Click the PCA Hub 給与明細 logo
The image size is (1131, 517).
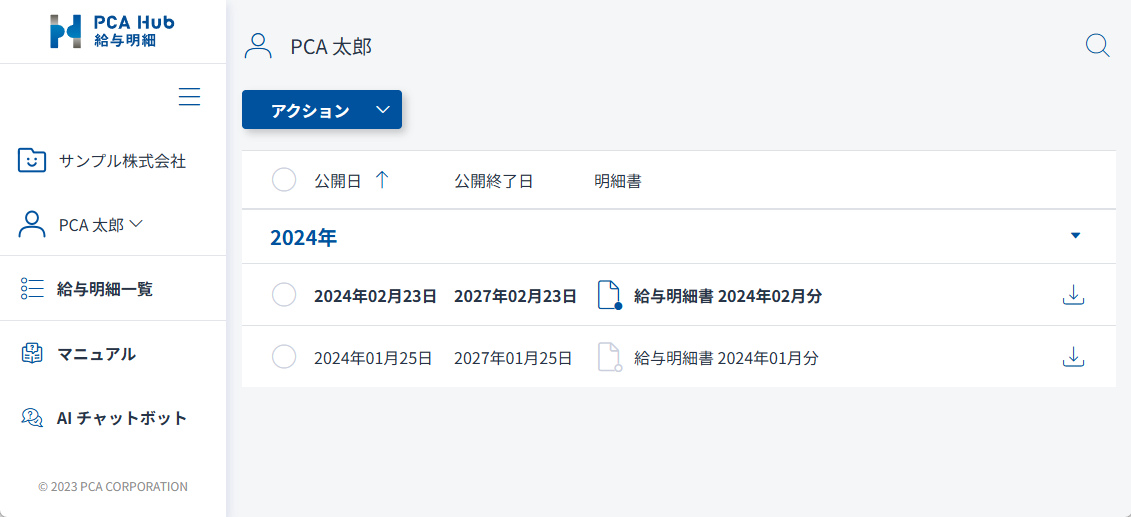113,31
